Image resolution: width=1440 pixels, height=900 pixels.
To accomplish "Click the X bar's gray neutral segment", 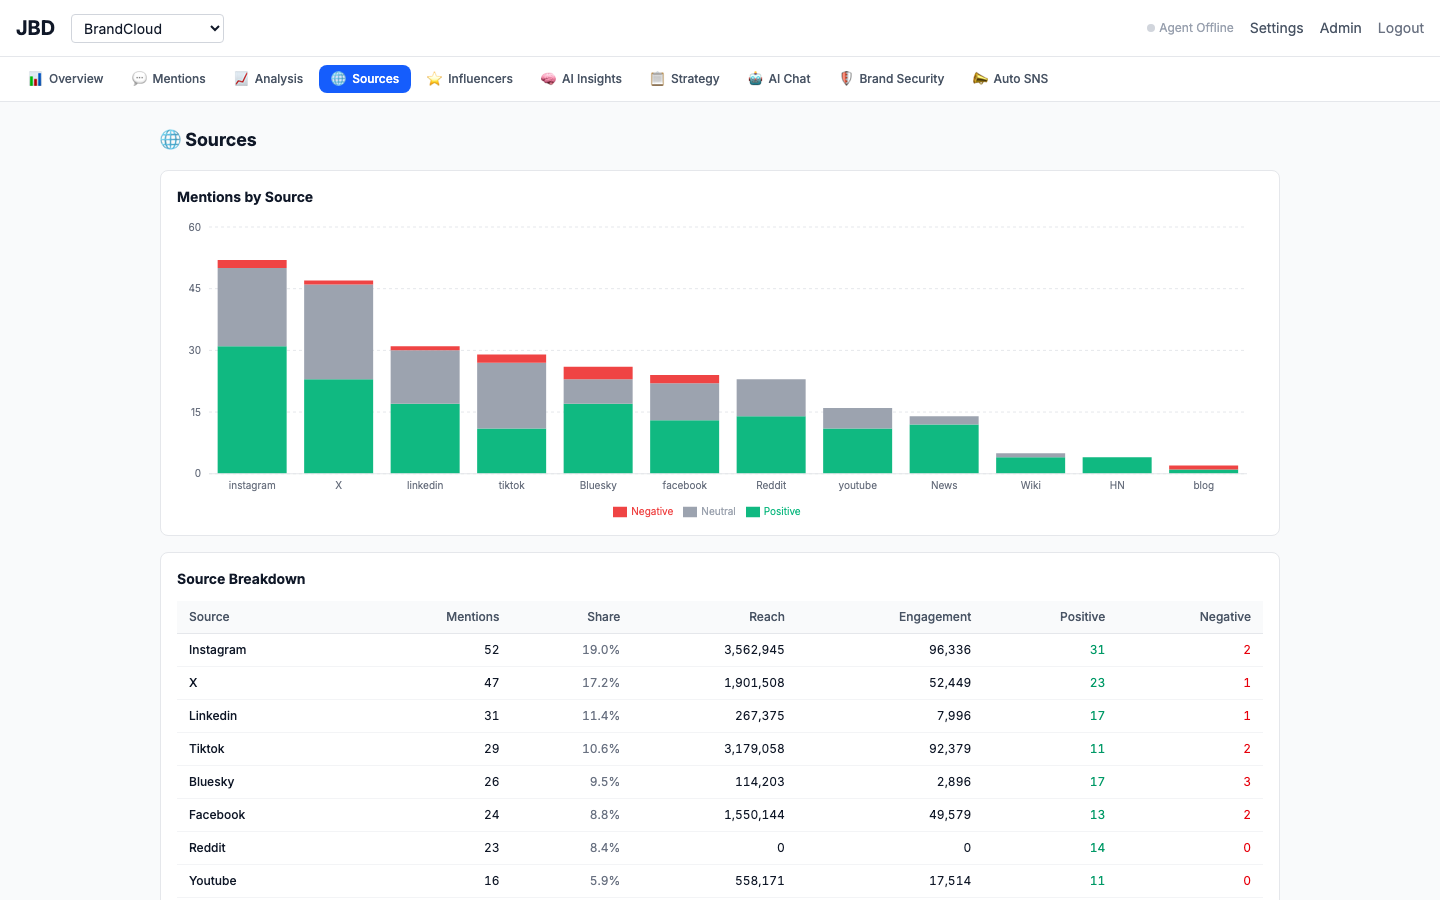I will pos(339,332).
